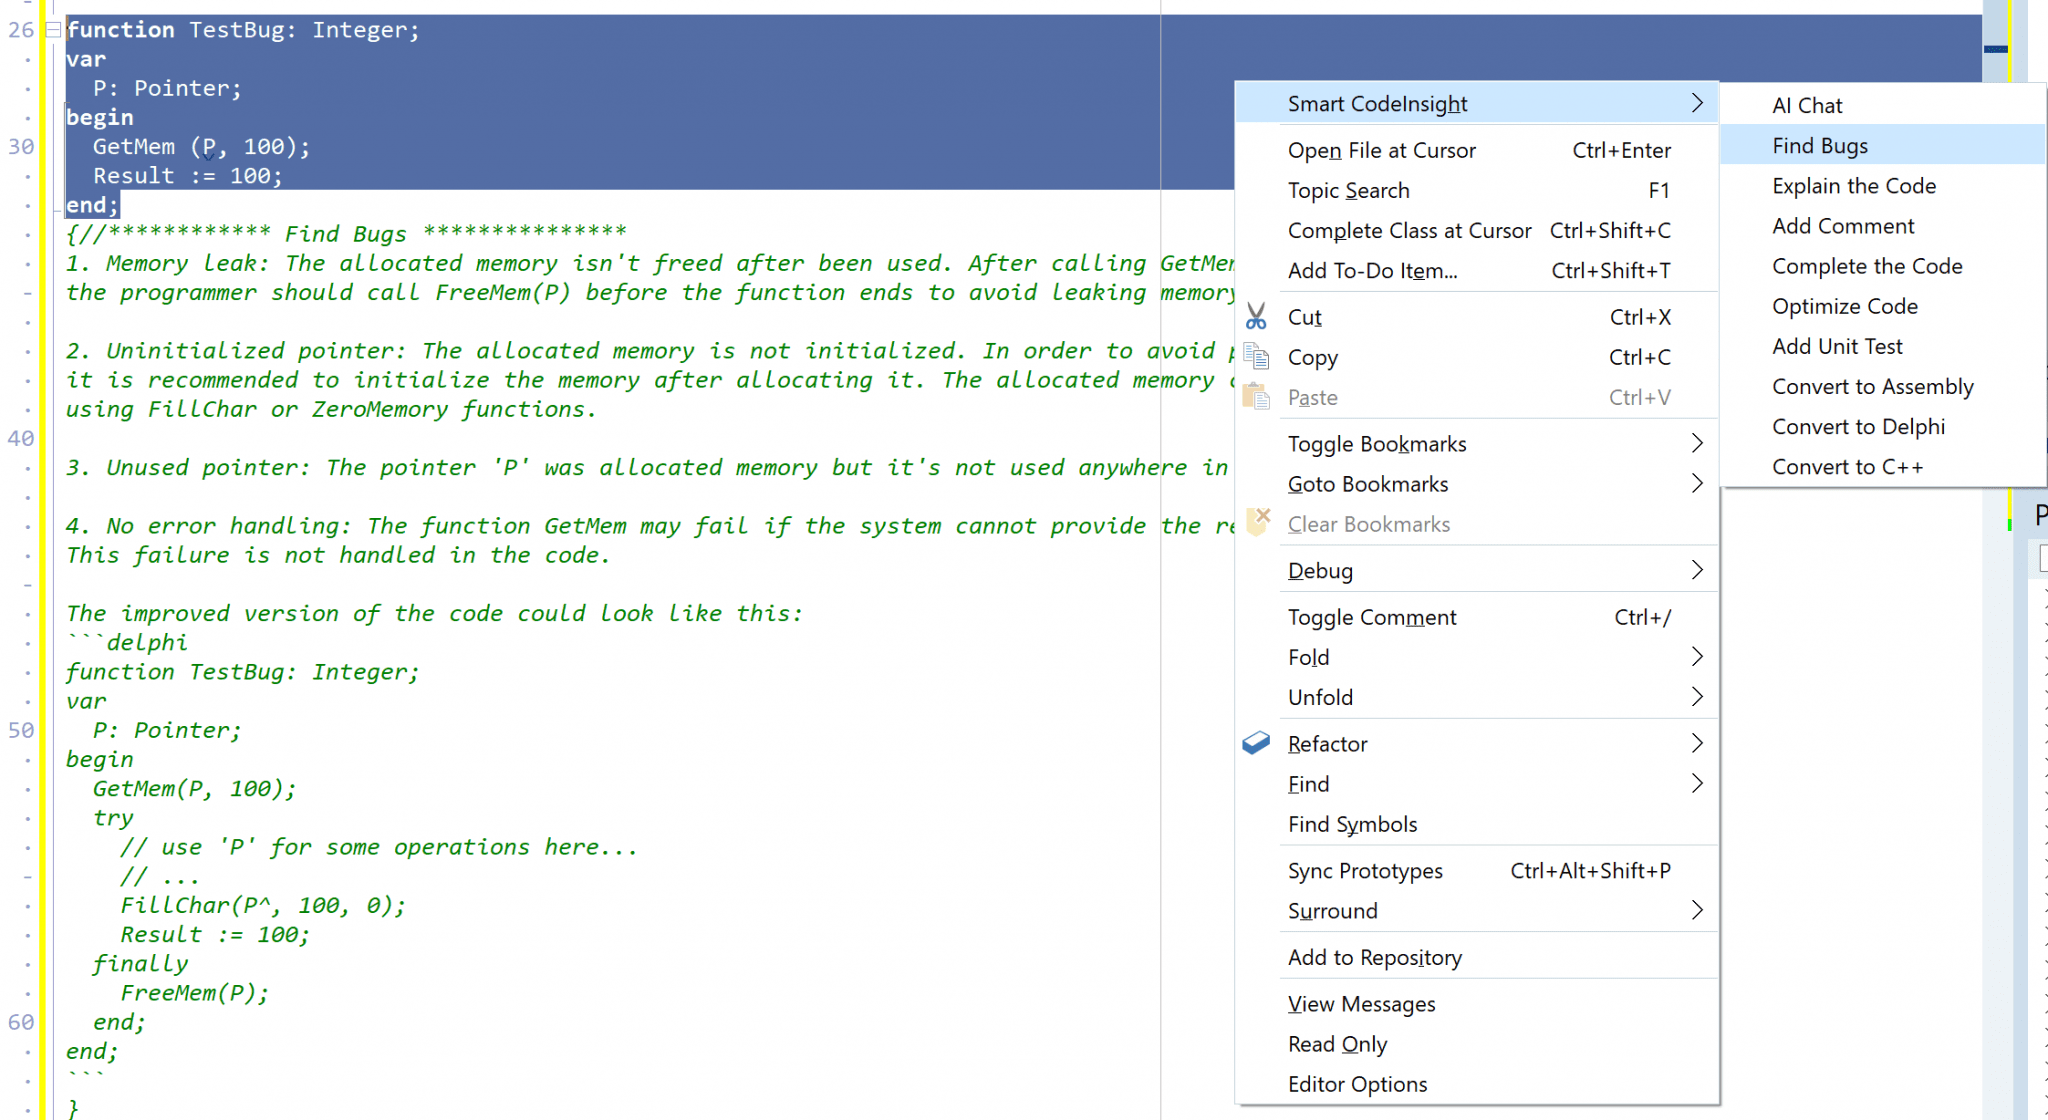This screenshot has width=2048, height=1120.
Task: Toggle the Read Only option
Action: point(1477,1043)
